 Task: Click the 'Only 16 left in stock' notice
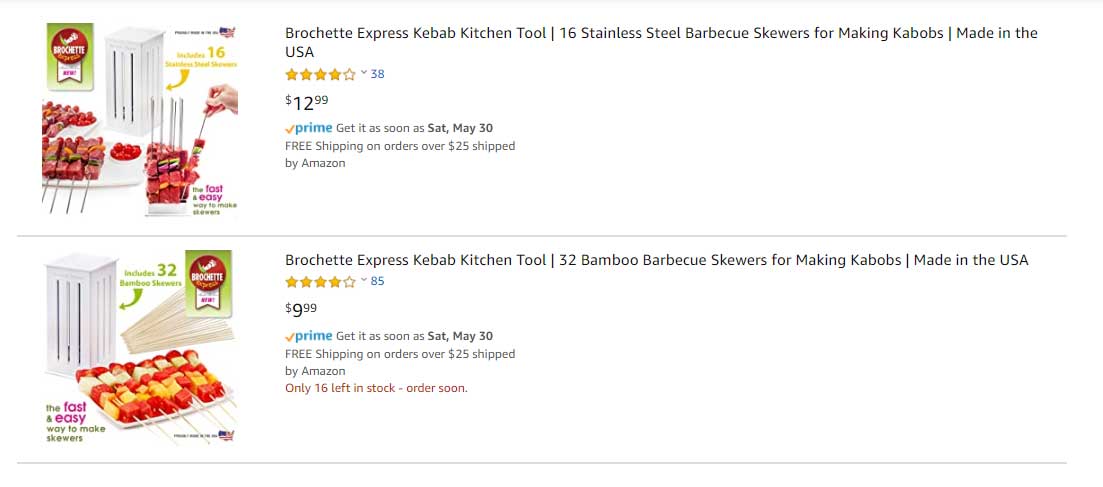pos(376,388)
